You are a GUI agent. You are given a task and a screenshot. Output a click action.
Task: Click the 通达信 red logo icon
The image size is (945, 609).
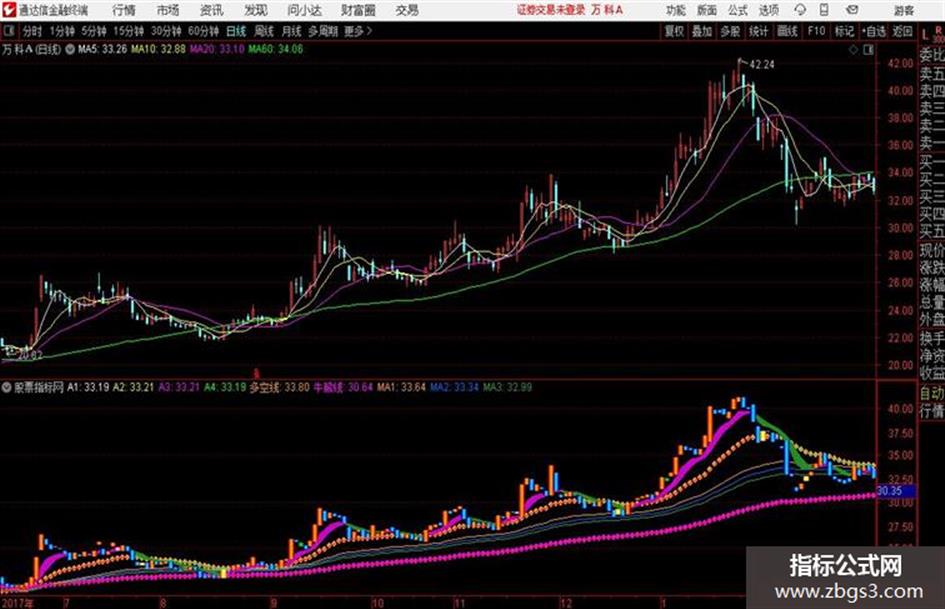(9, 10)
